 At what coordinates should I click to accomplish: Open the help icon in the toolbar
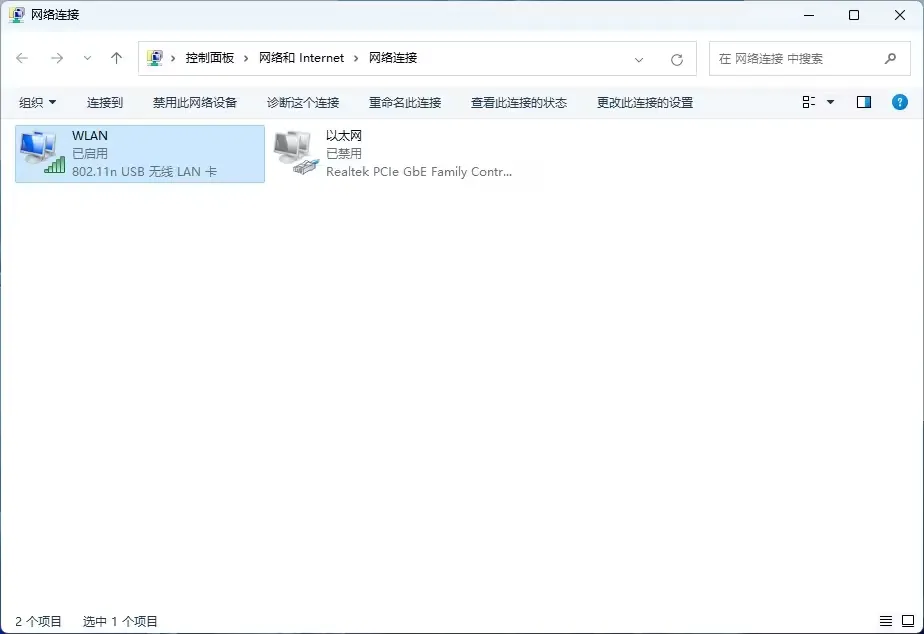pos(899,101)
